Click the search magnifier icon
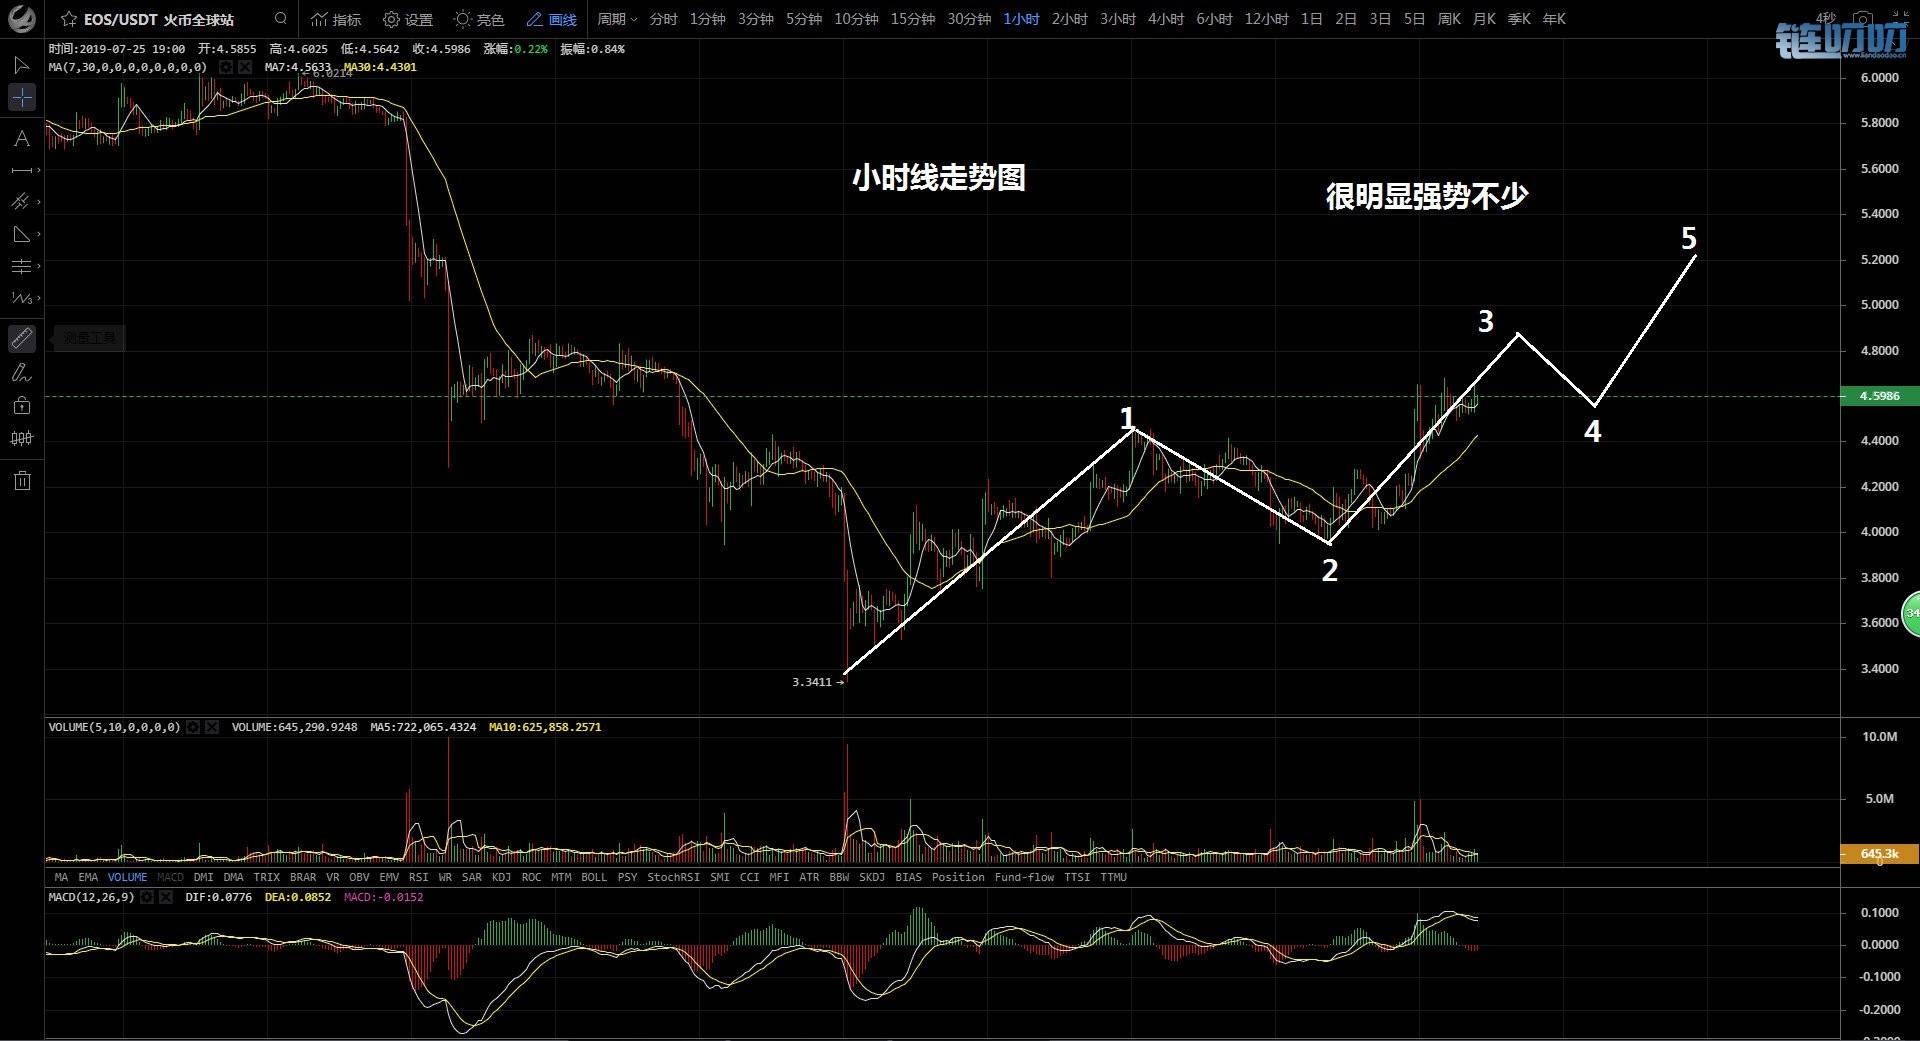1920x1041 pixels. (x=281, y=19)
